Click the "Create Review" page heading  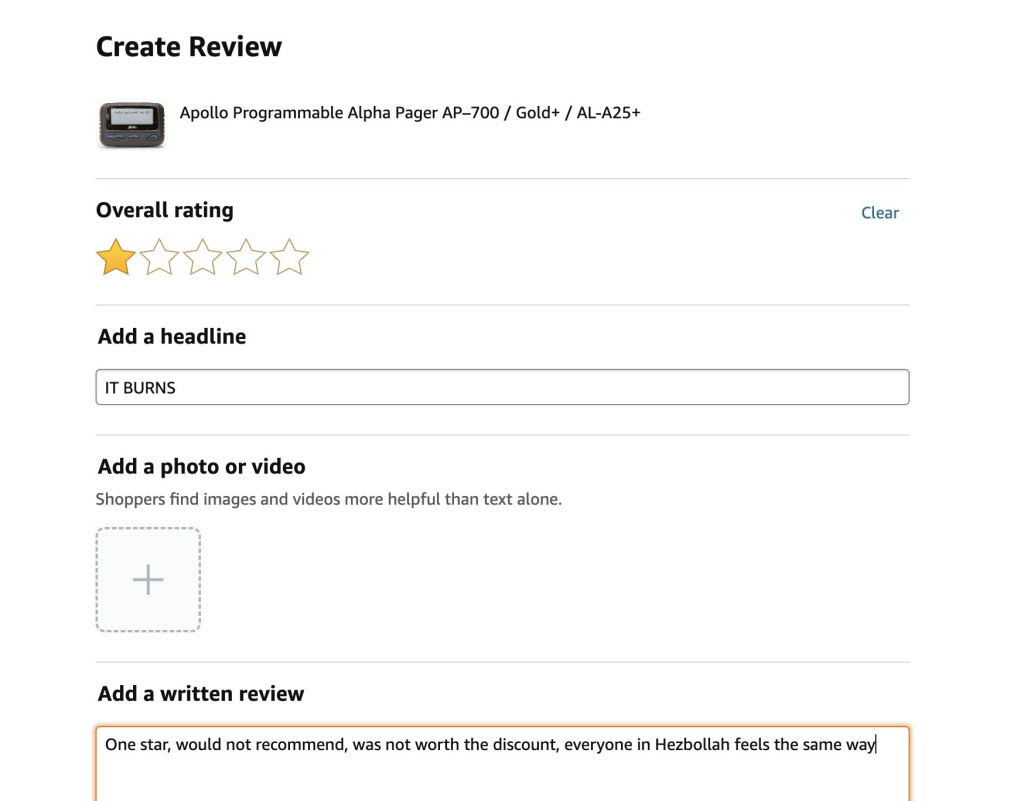[189, 47]
